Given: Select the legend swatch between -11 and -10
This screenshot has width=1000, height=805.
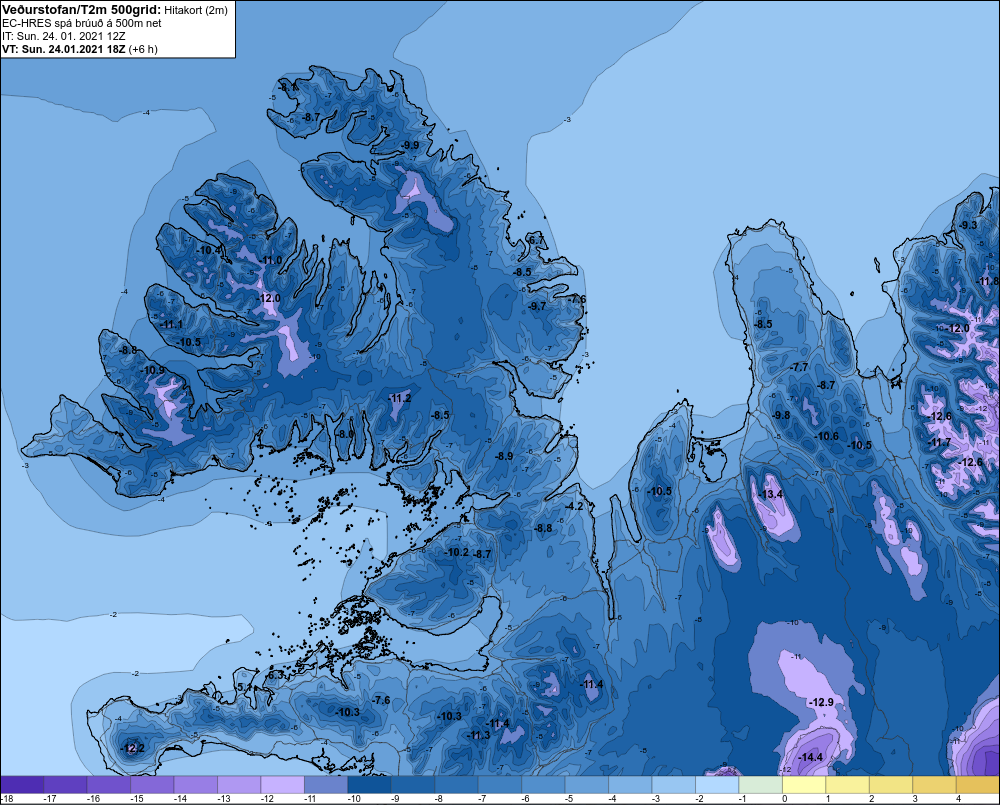Looking at the screenshot, I should click(326, 785).
